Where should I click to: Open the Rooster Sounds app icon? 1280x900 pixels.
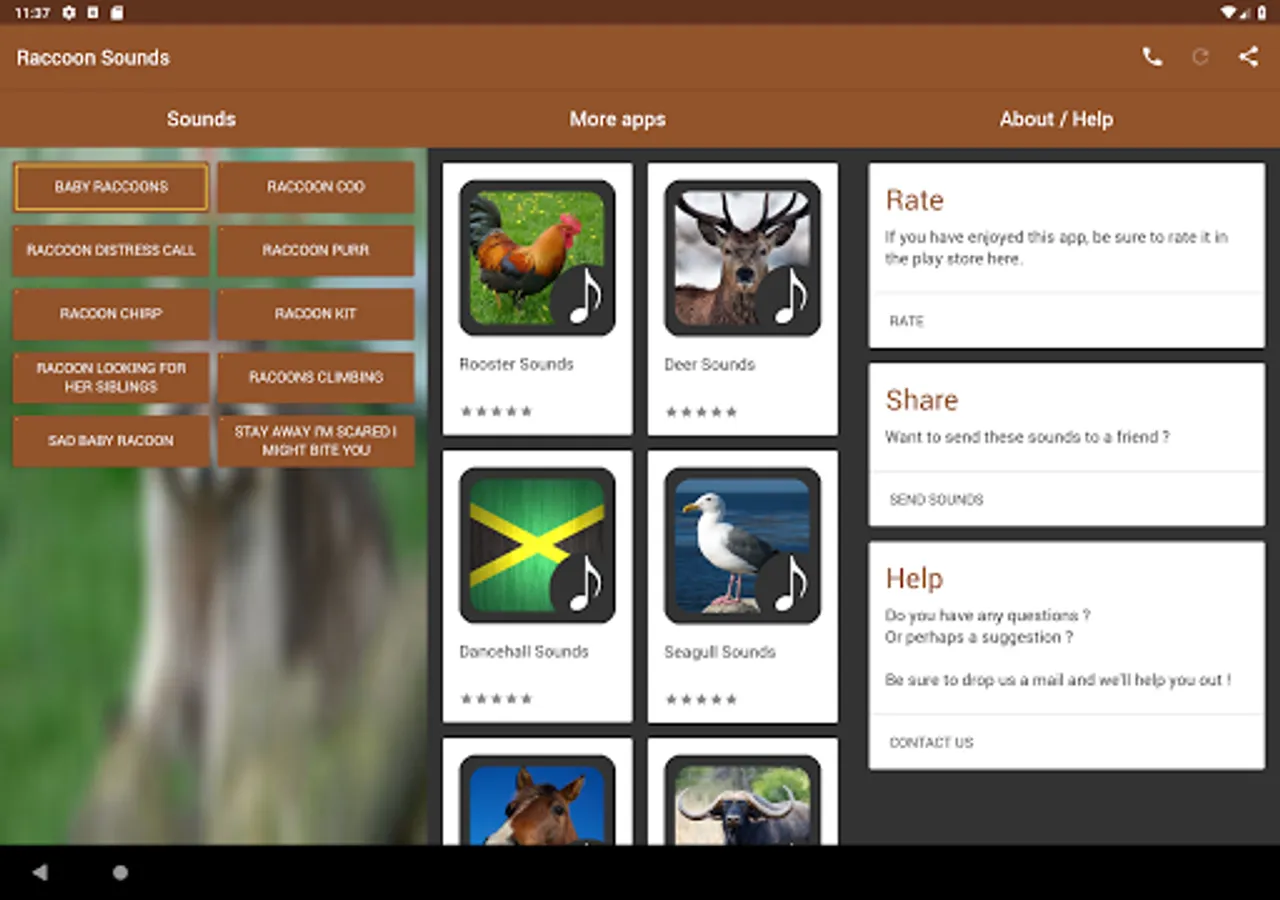(x=537, y=258)
